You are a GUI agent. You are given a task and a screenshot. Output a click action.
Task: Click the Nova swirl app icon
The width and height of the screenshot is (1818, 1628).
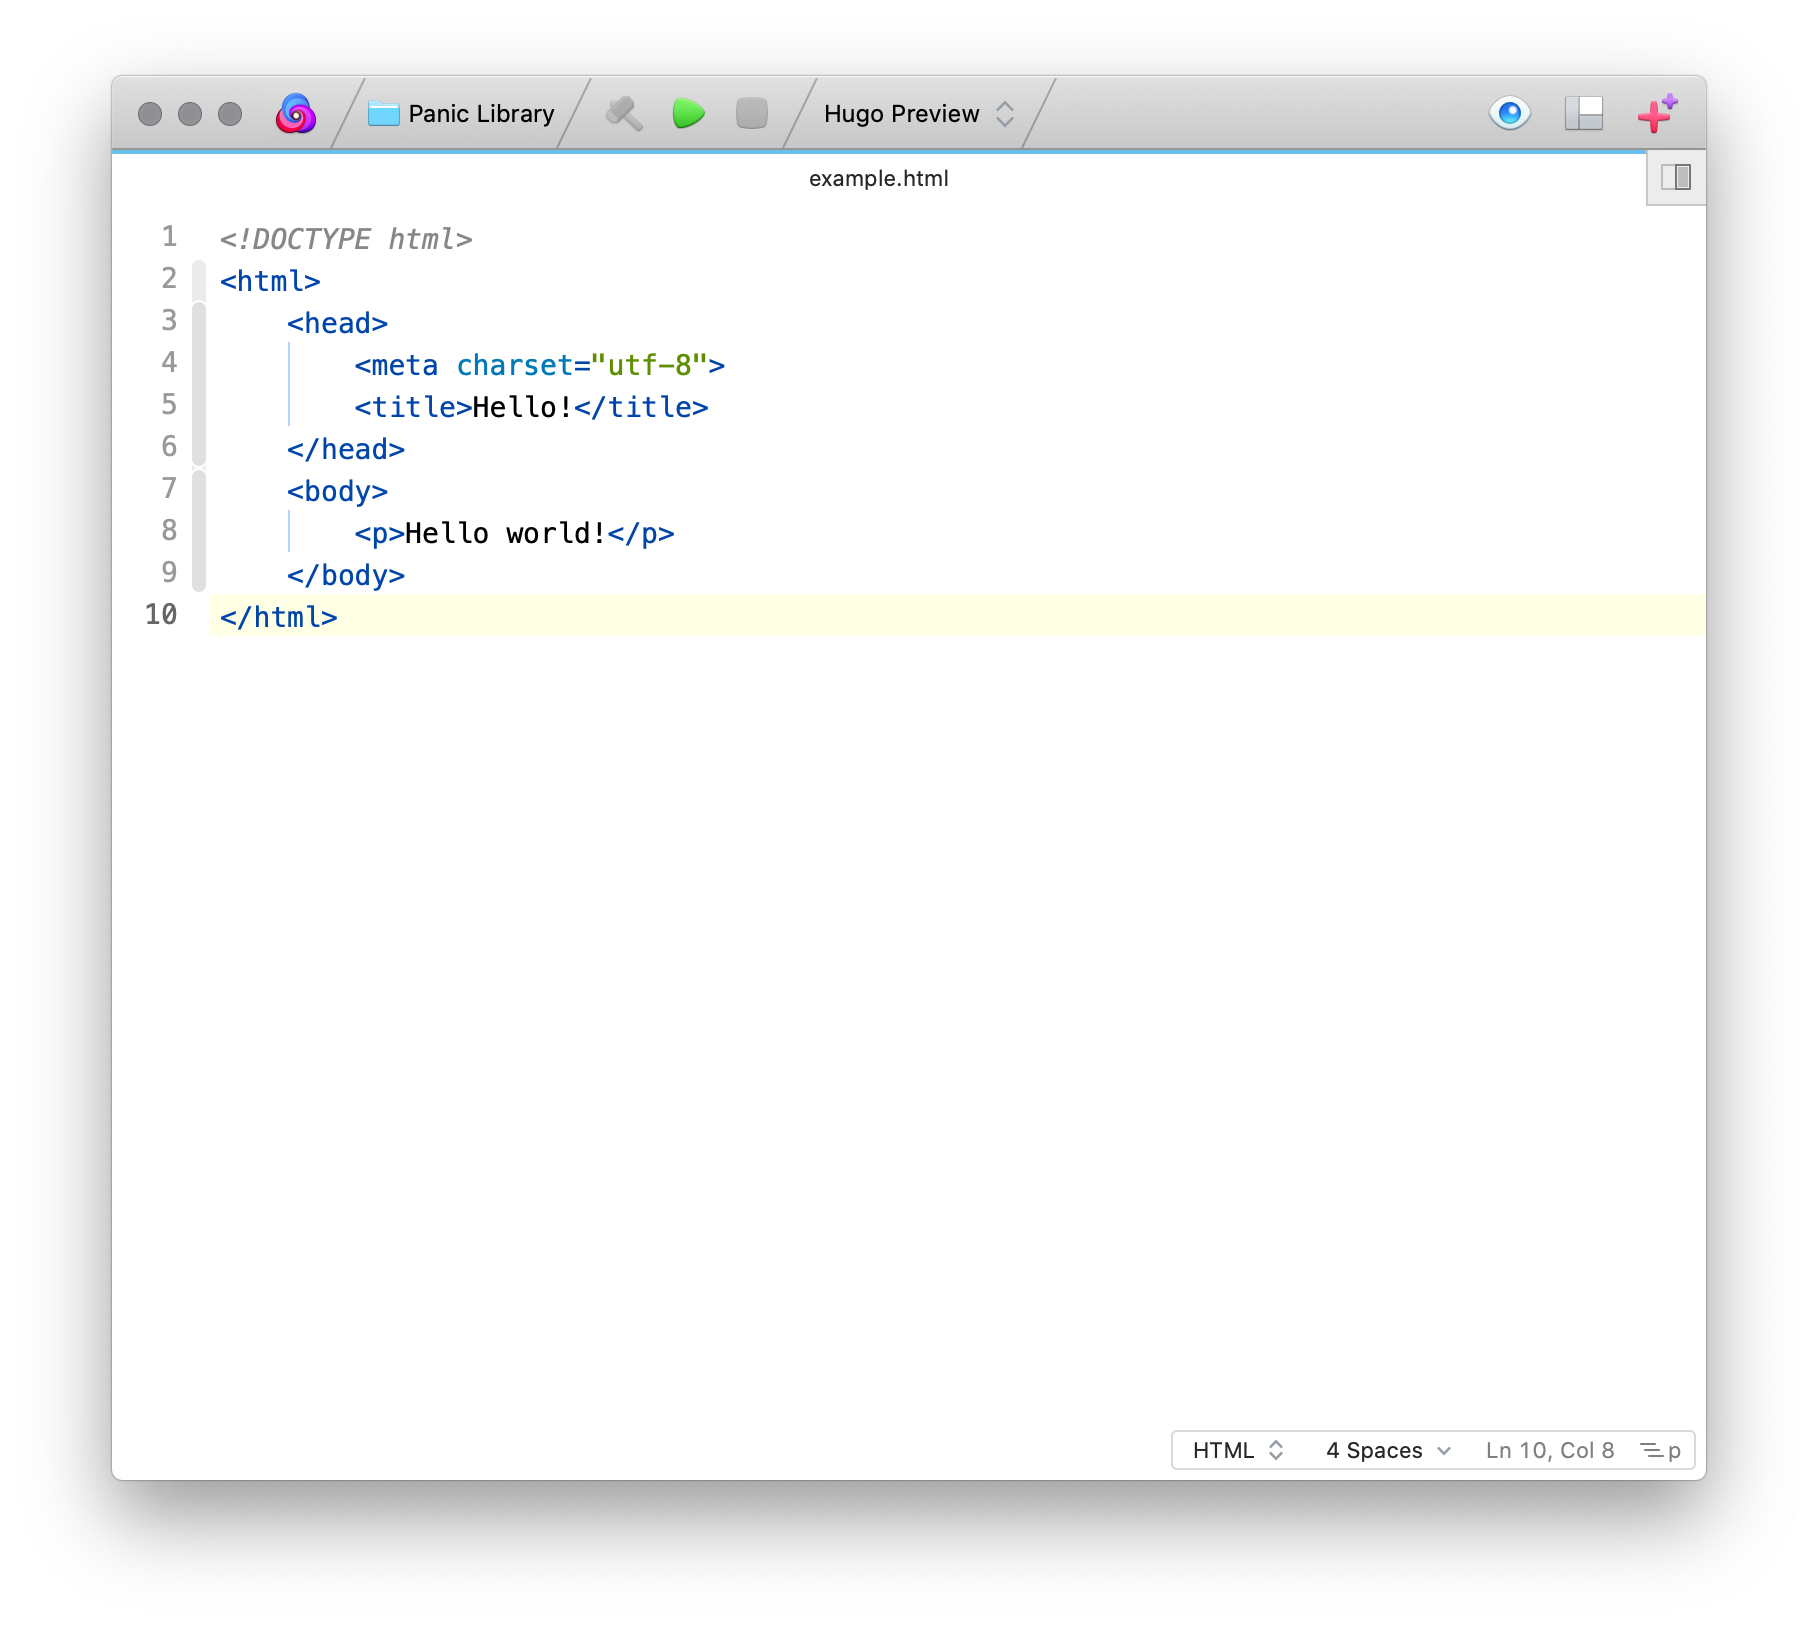[296, 114]
